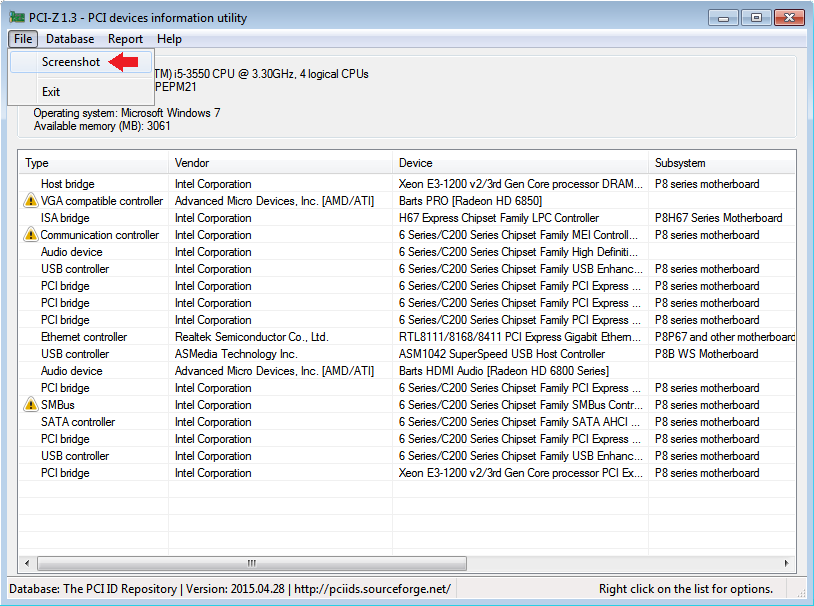Click the i5-3550 CPU @ 3.30GHz text
The image size is (814, 606).
coord(261,74)
